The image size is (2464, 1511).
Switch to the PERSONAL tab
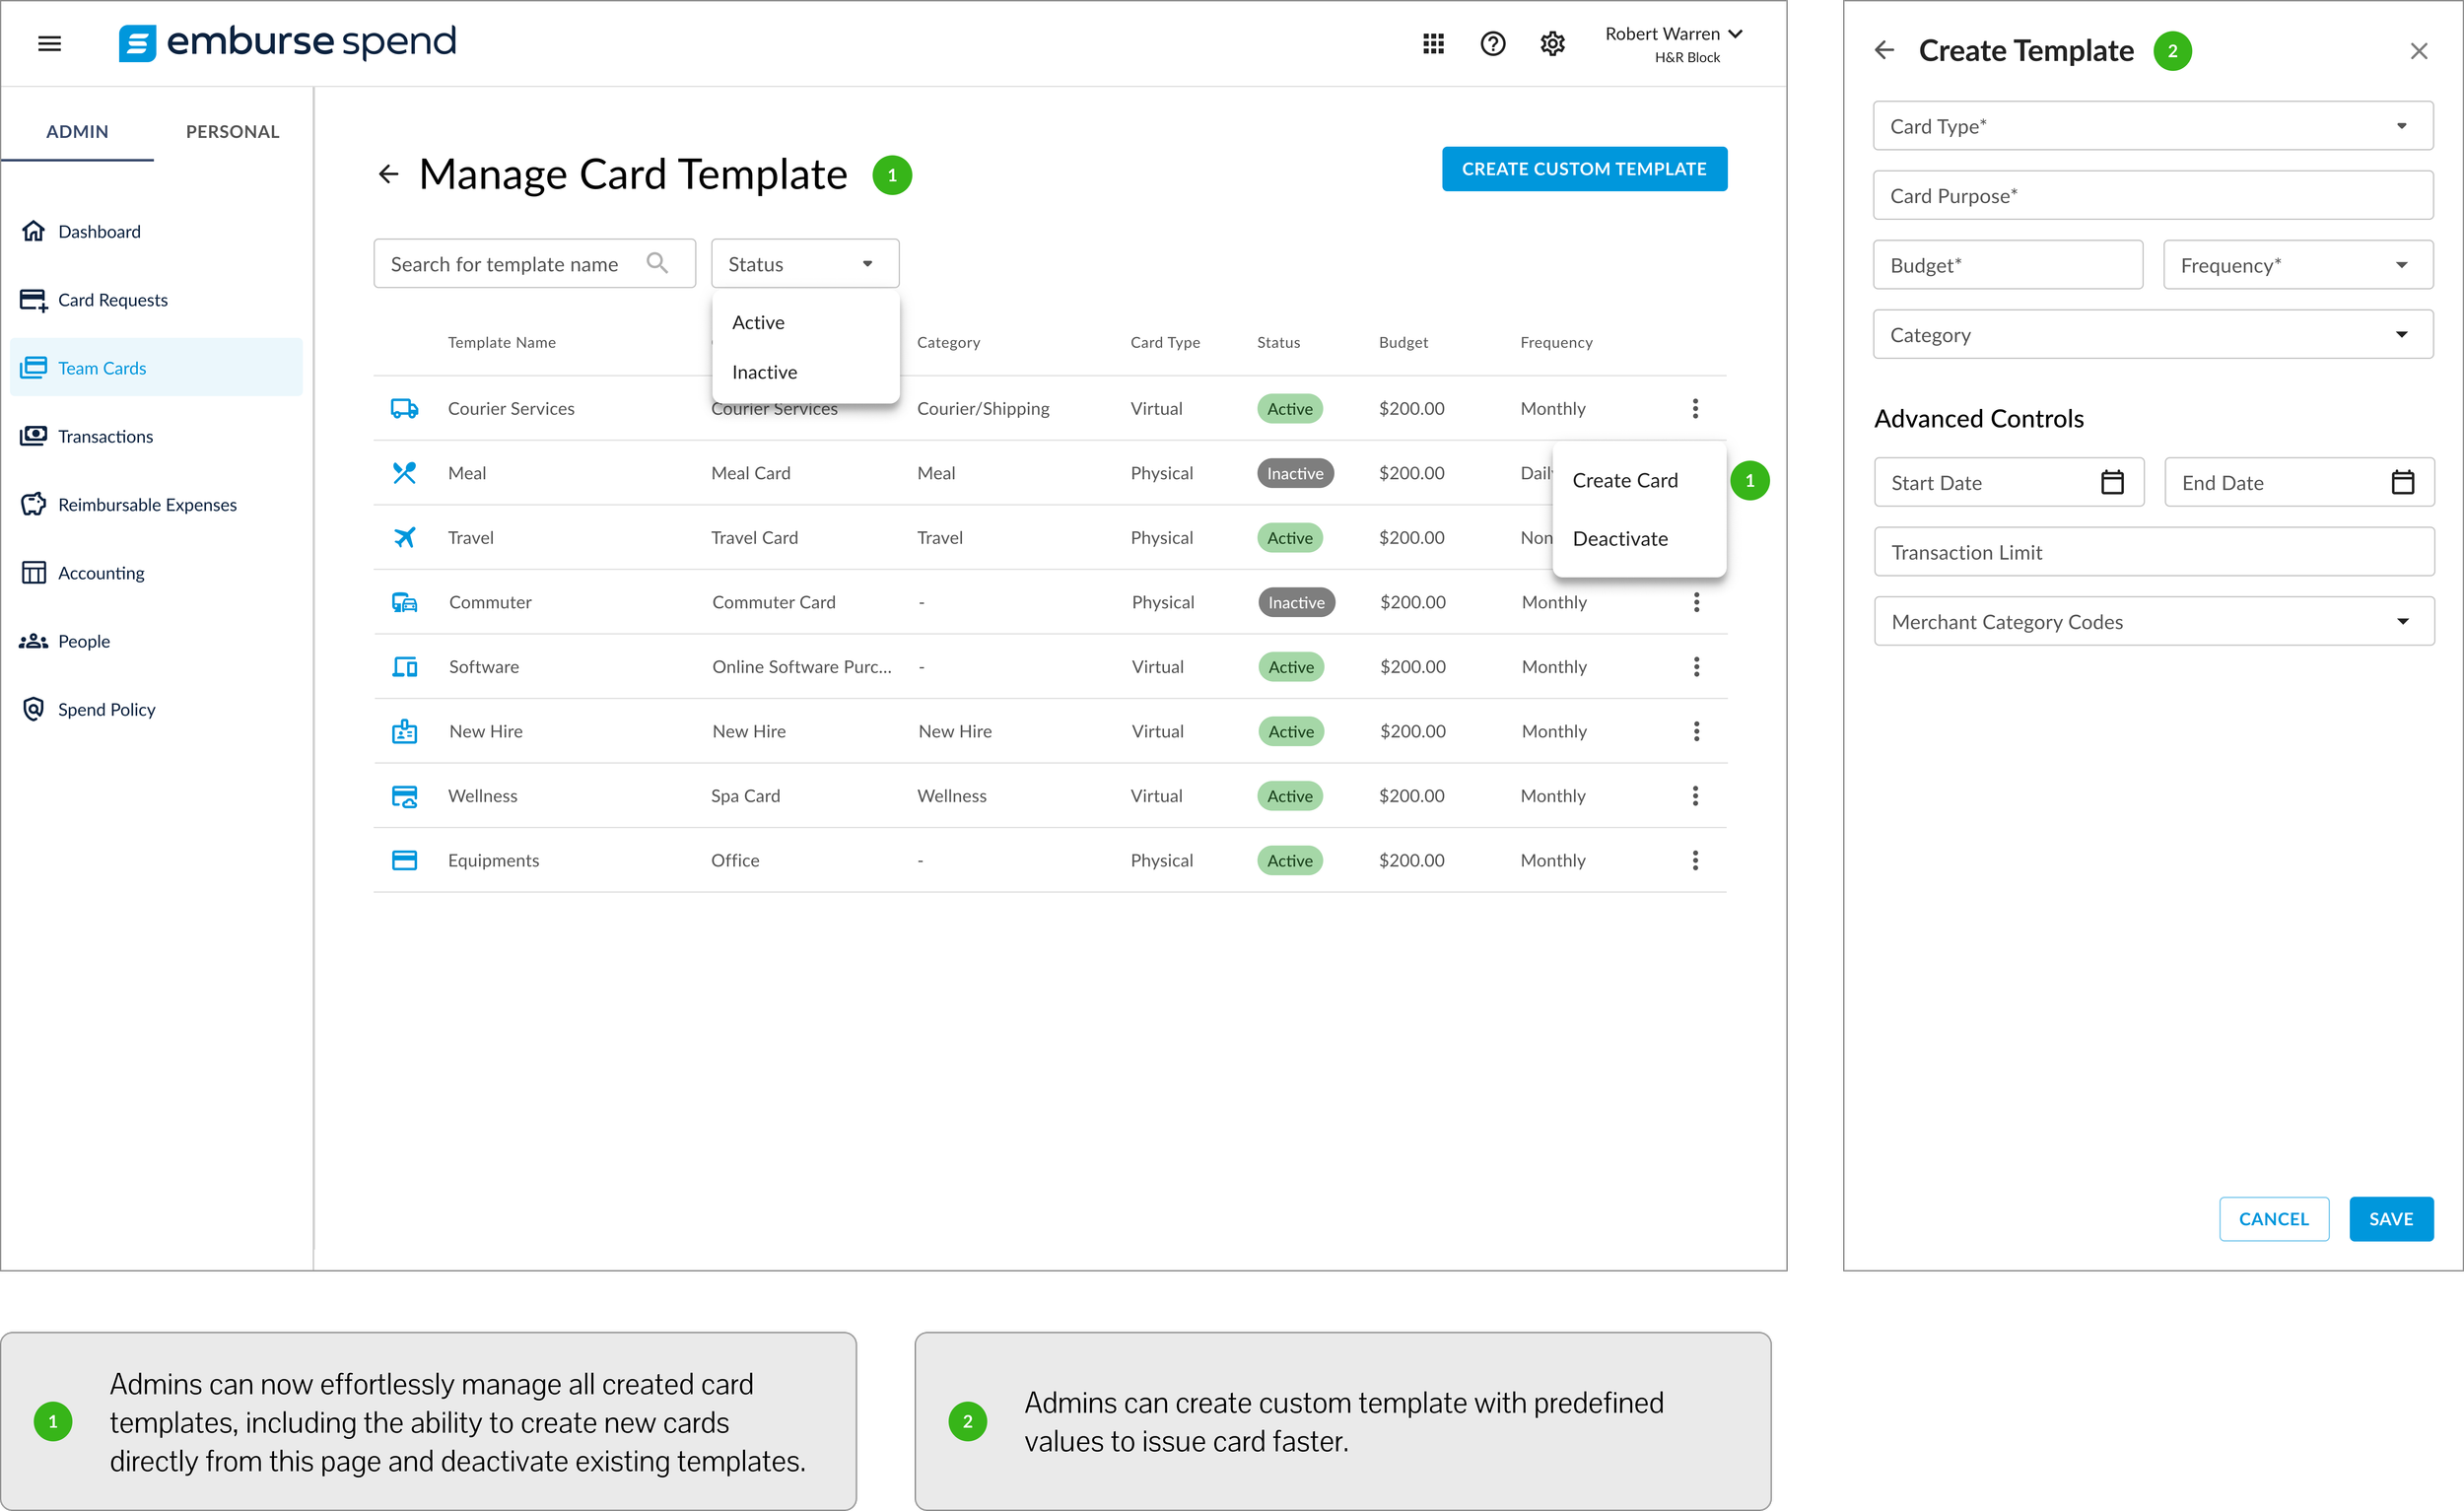point(232,131)
